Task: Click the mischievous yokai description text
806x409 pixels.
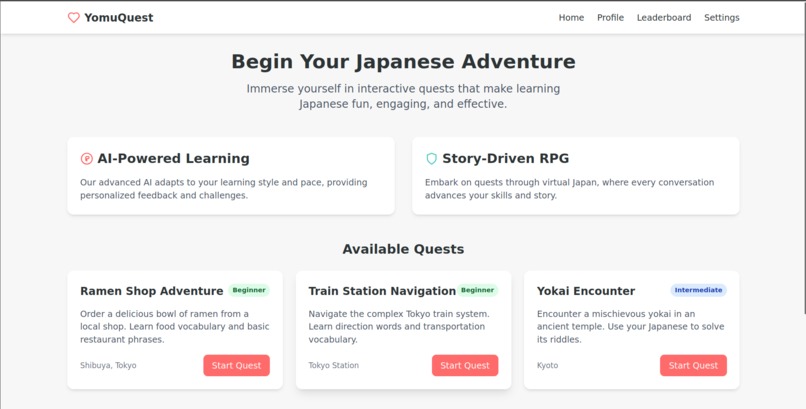Action: pos(630,326)
